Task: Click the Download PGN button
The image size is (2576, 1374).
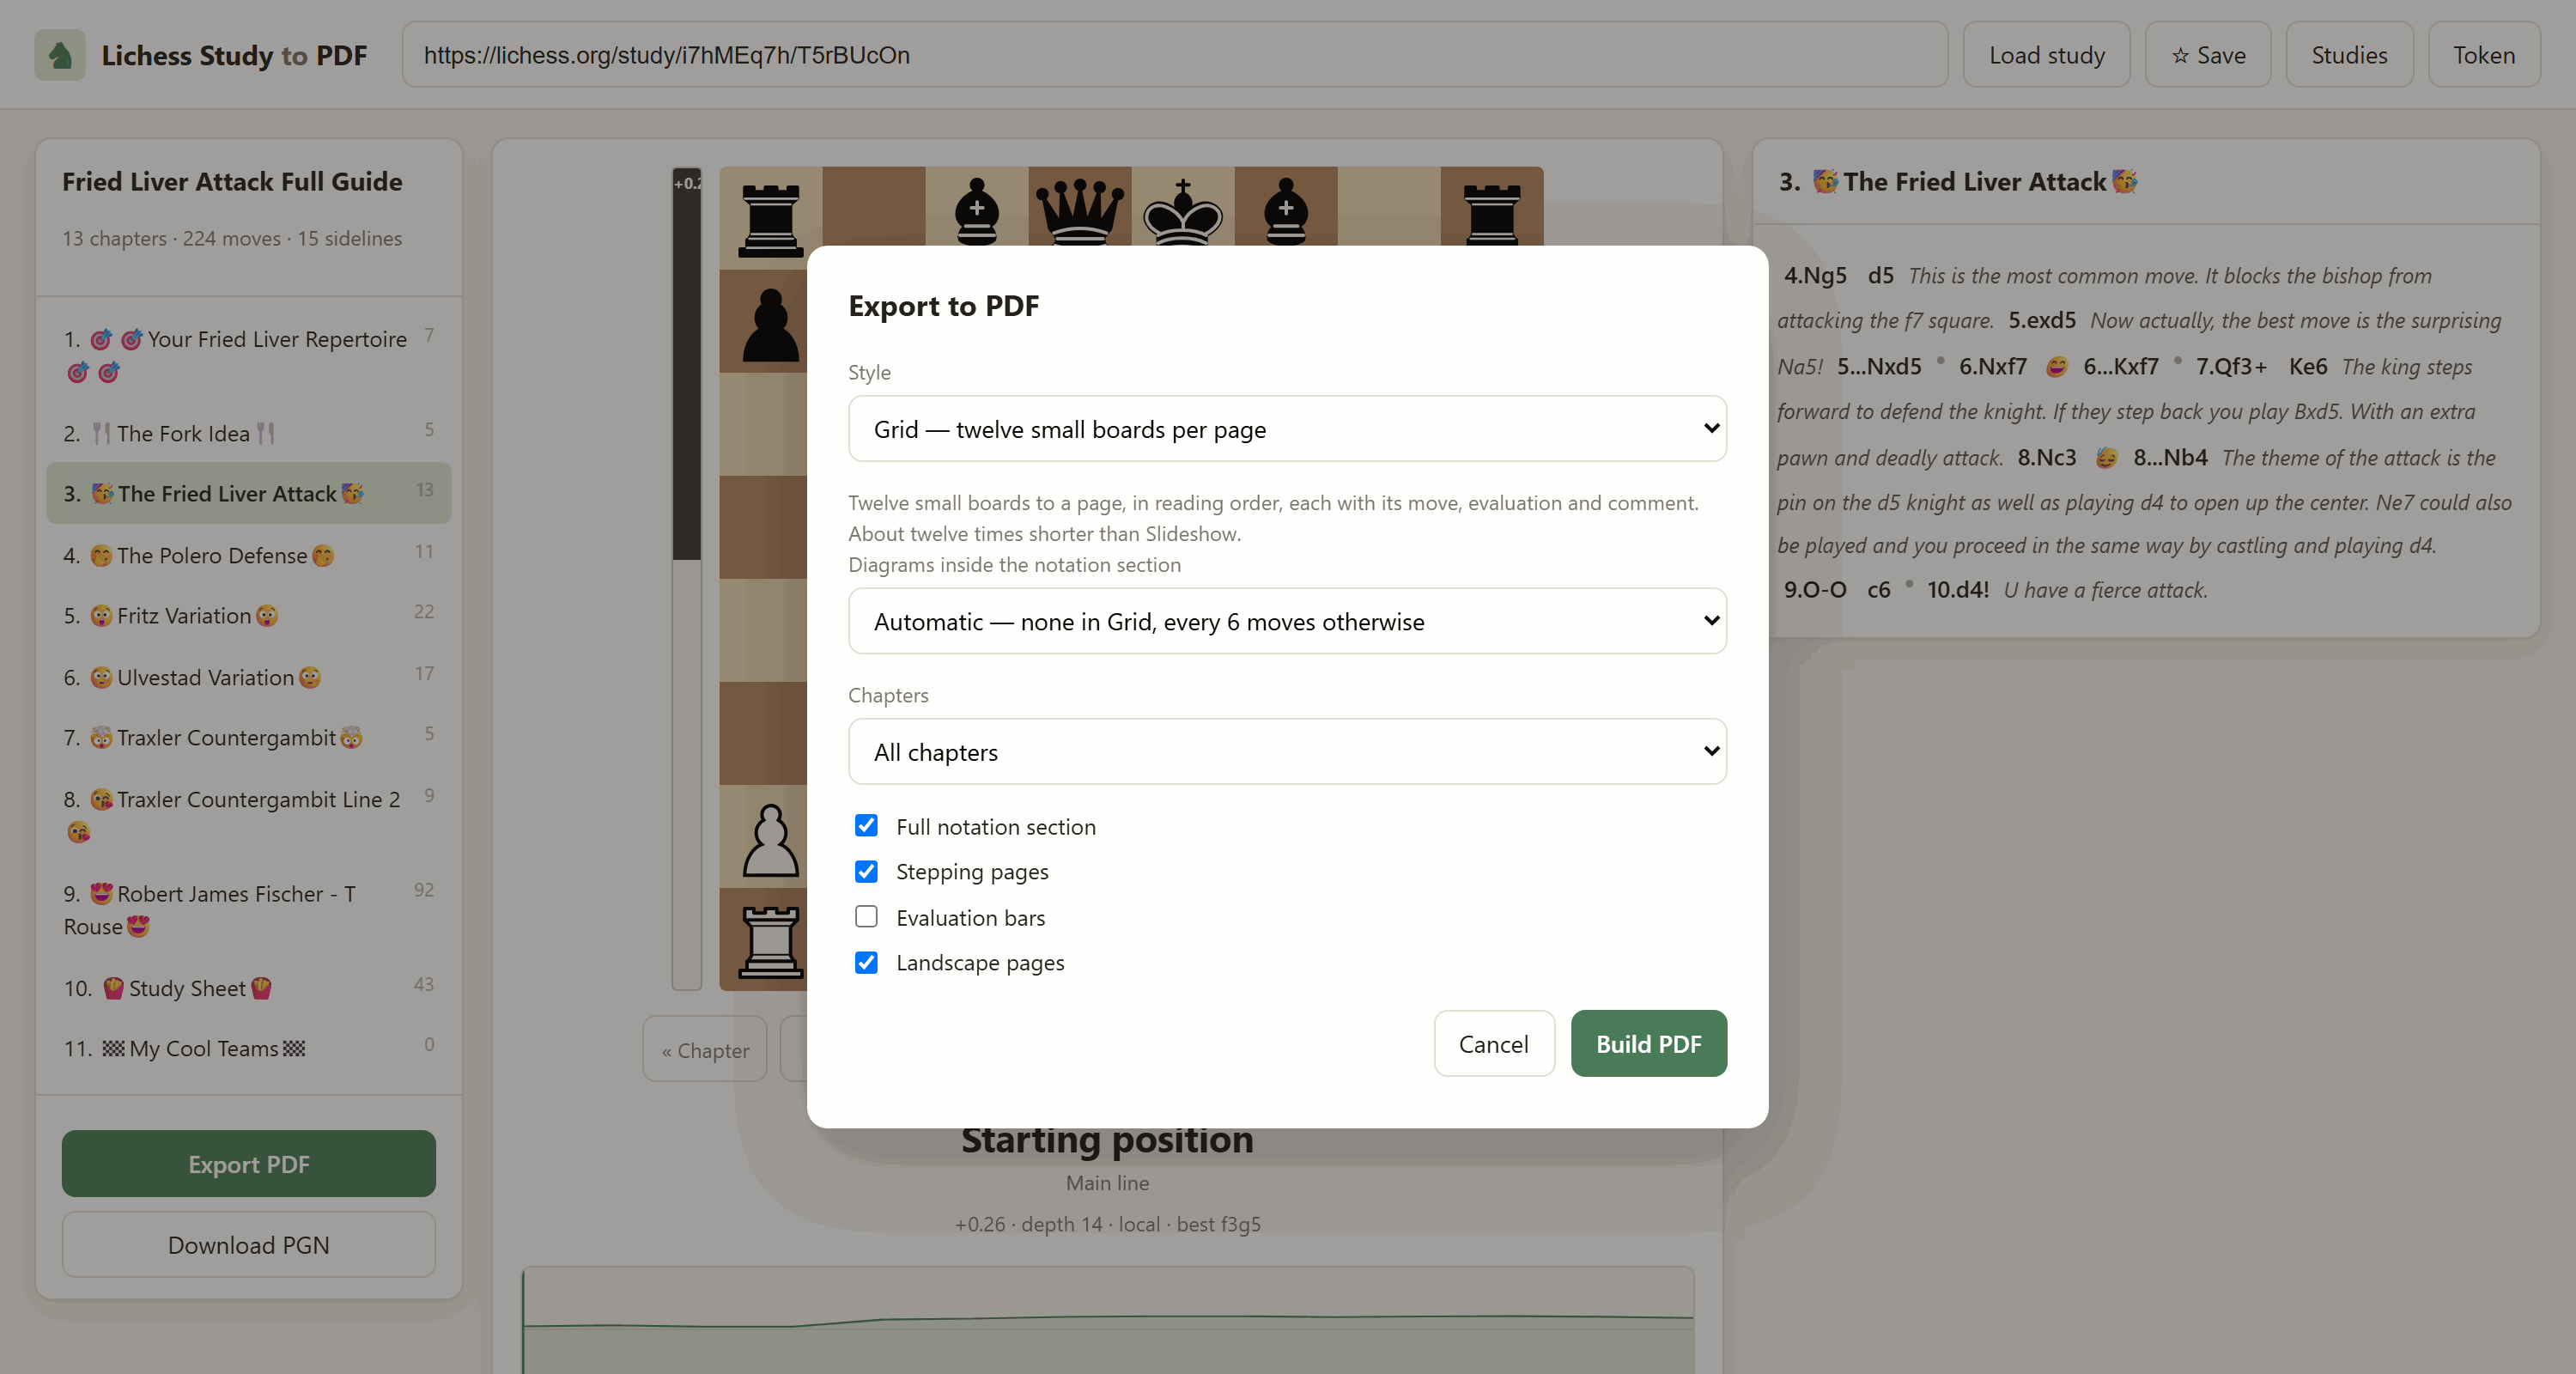Action: click(248, 1244)
